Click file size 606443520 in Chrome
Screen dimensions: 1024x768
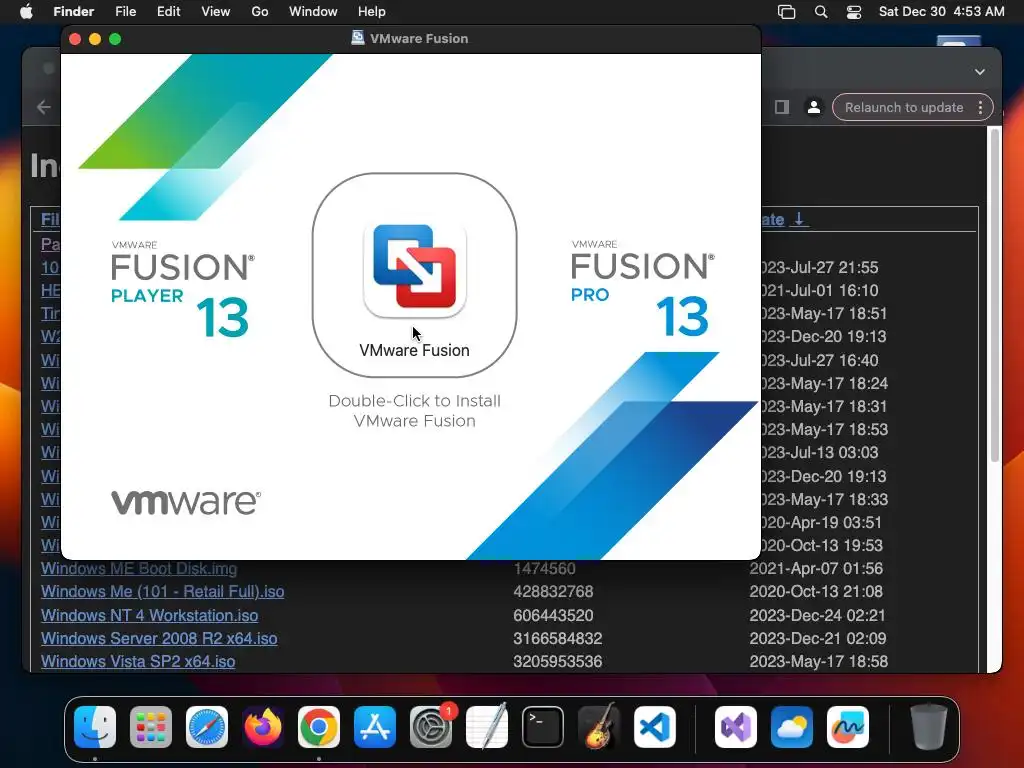553,615
